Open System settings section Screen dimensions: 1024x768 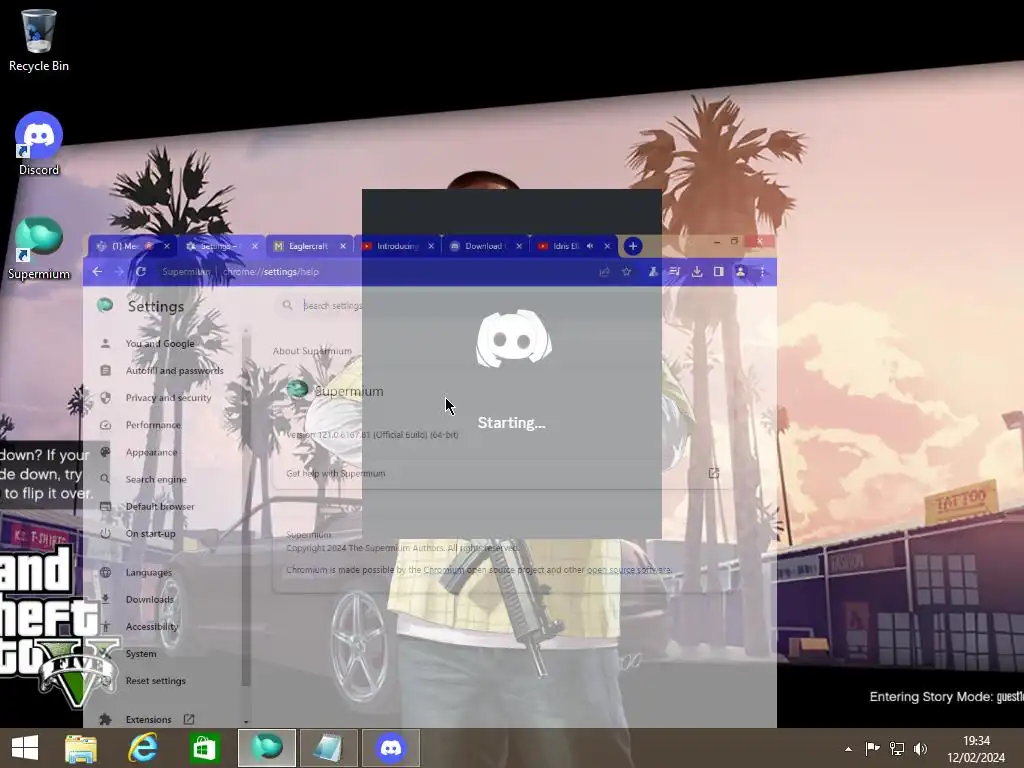141,654
